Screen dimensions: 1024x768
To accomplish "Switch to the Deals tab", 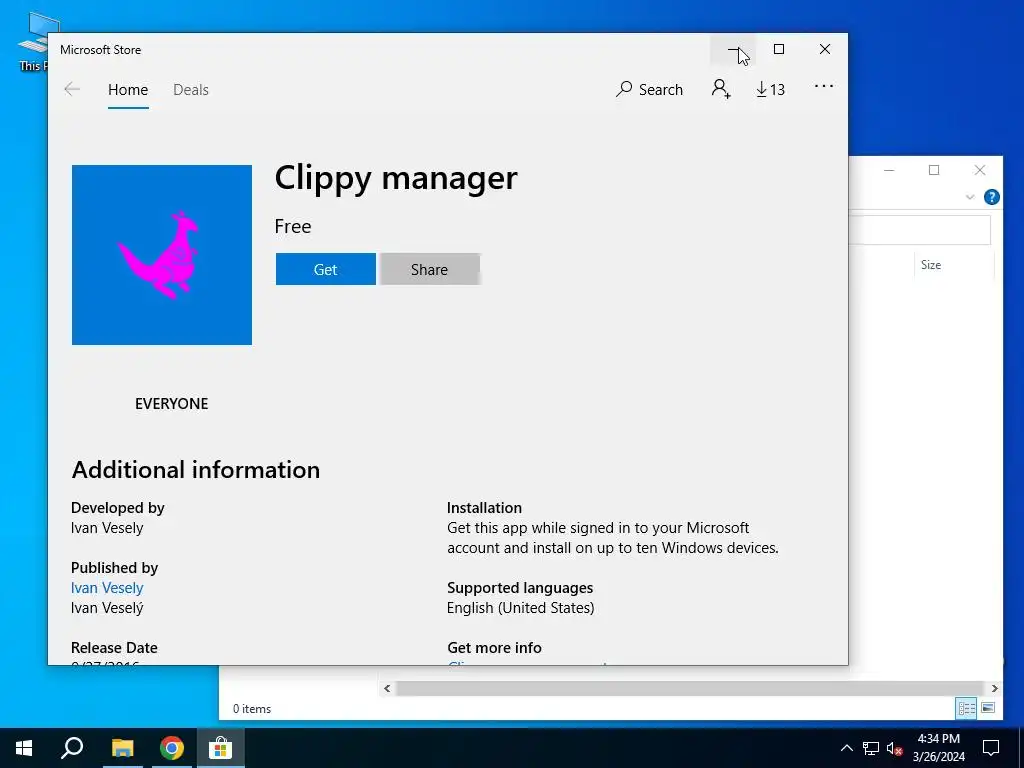I will 191,89.
